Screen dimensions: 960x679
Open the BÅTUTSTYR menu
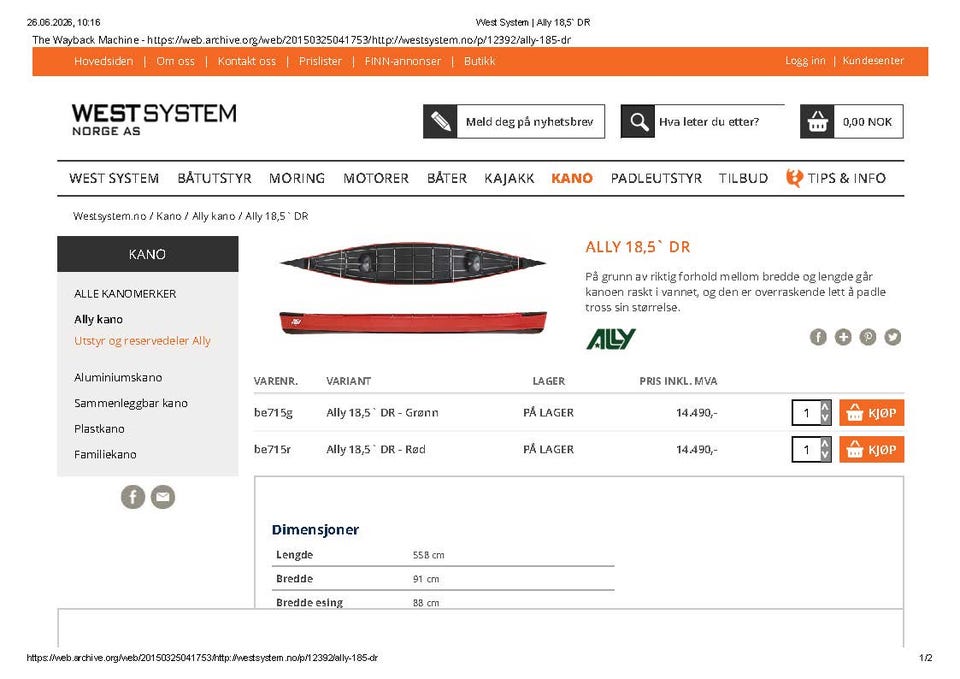pyautogui.click(x=214, y=178)
